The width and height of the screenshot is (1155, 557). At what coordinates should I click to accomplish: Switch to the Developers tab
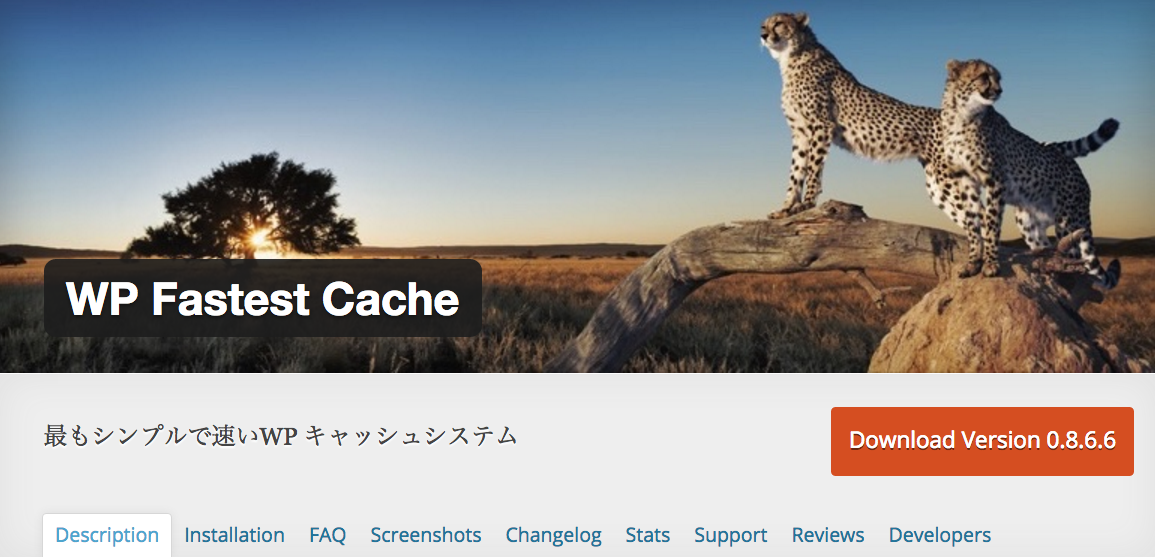pos(940,535)
